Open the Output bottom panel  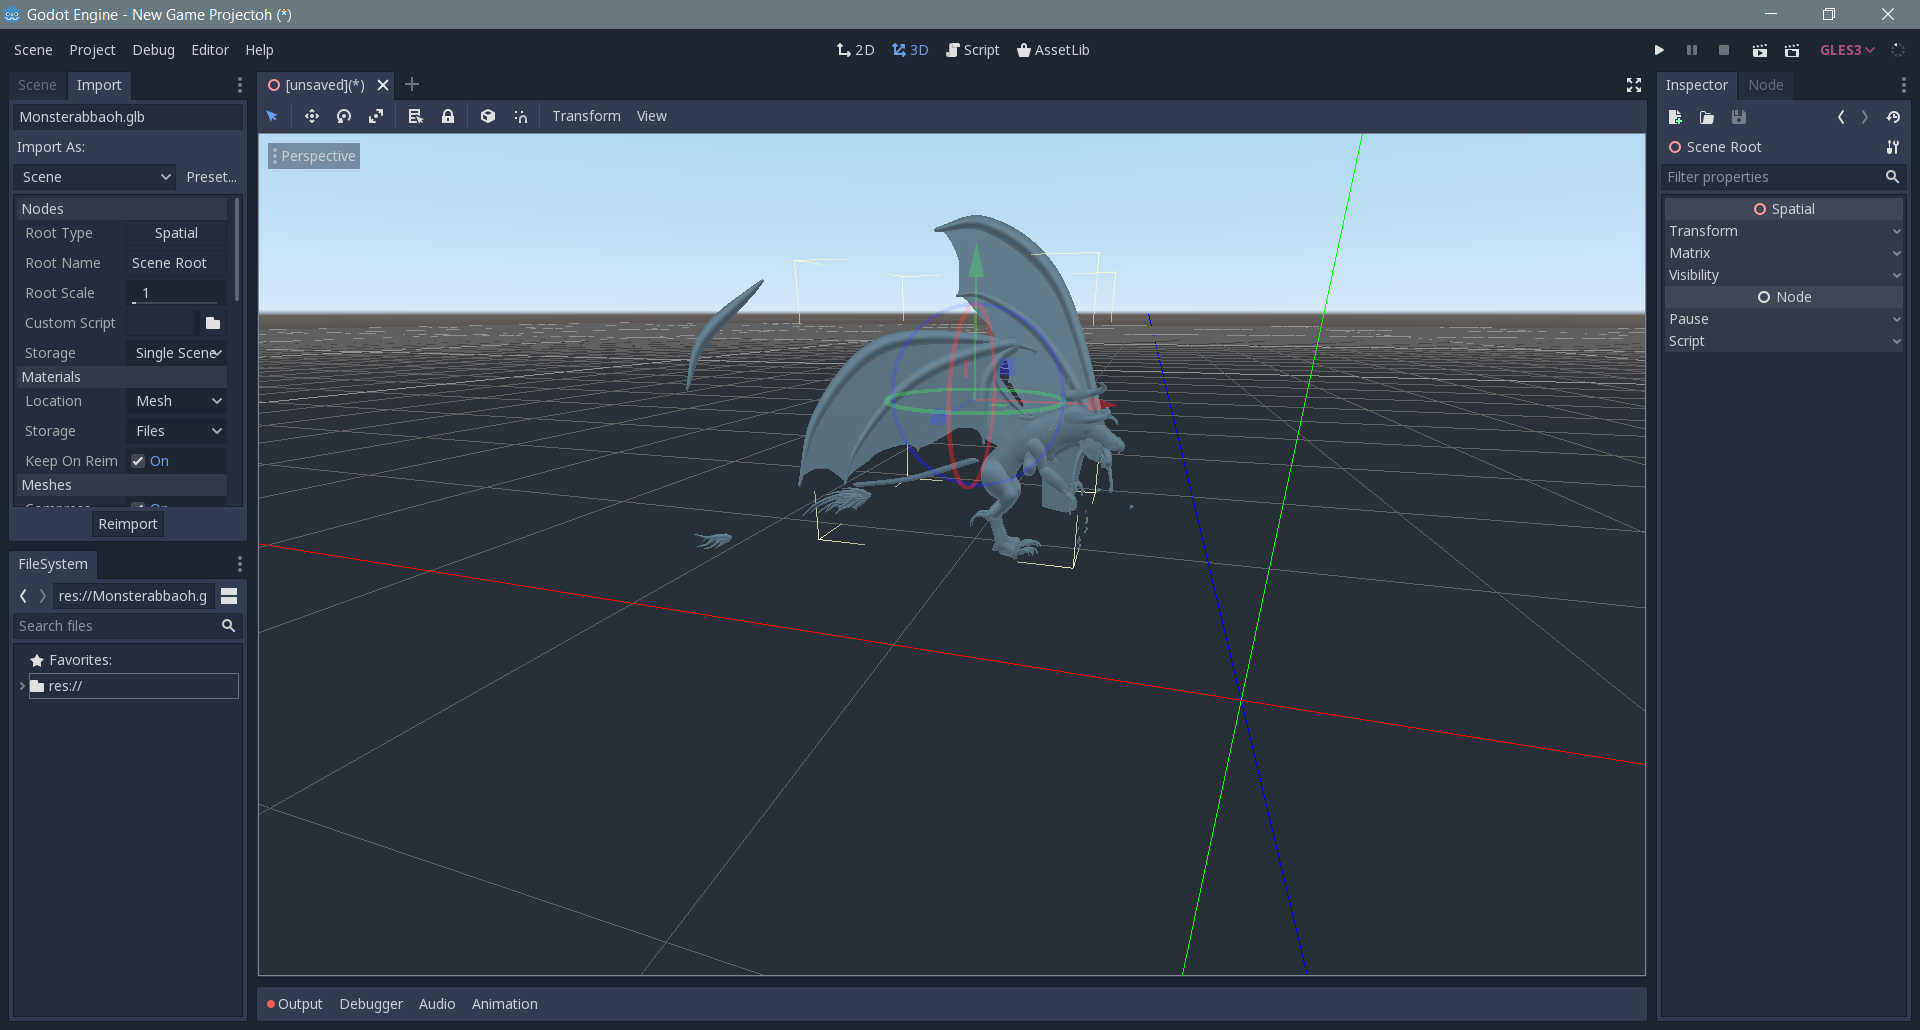tap(295, 1004)
